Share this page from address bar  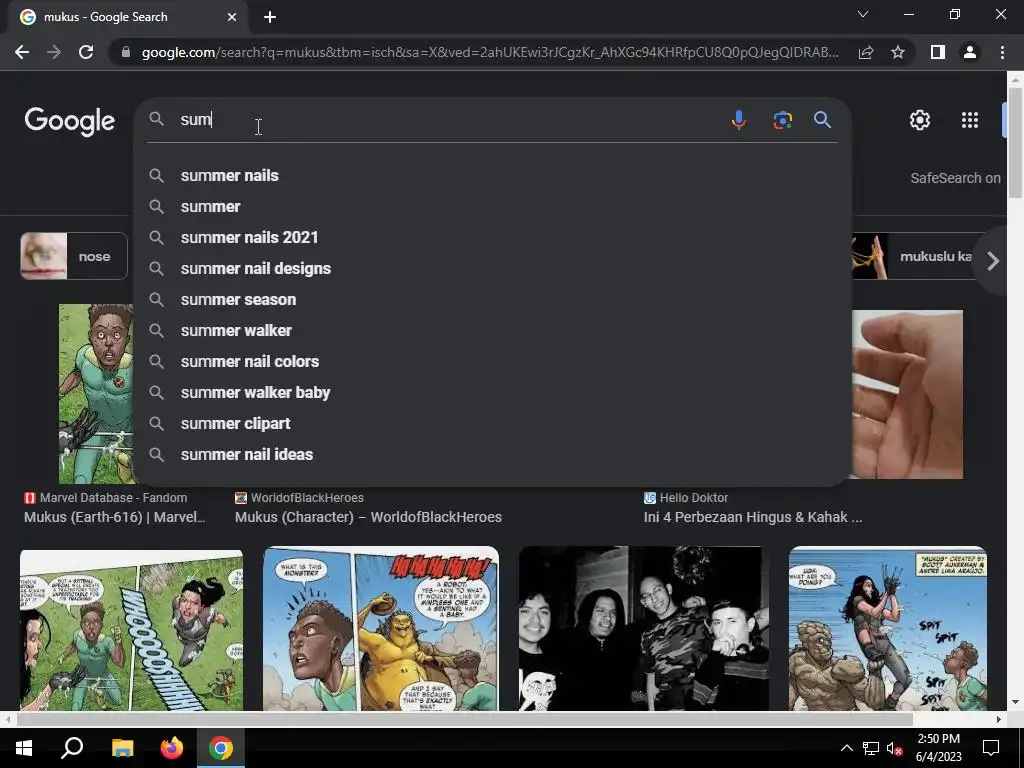point(866,52)
